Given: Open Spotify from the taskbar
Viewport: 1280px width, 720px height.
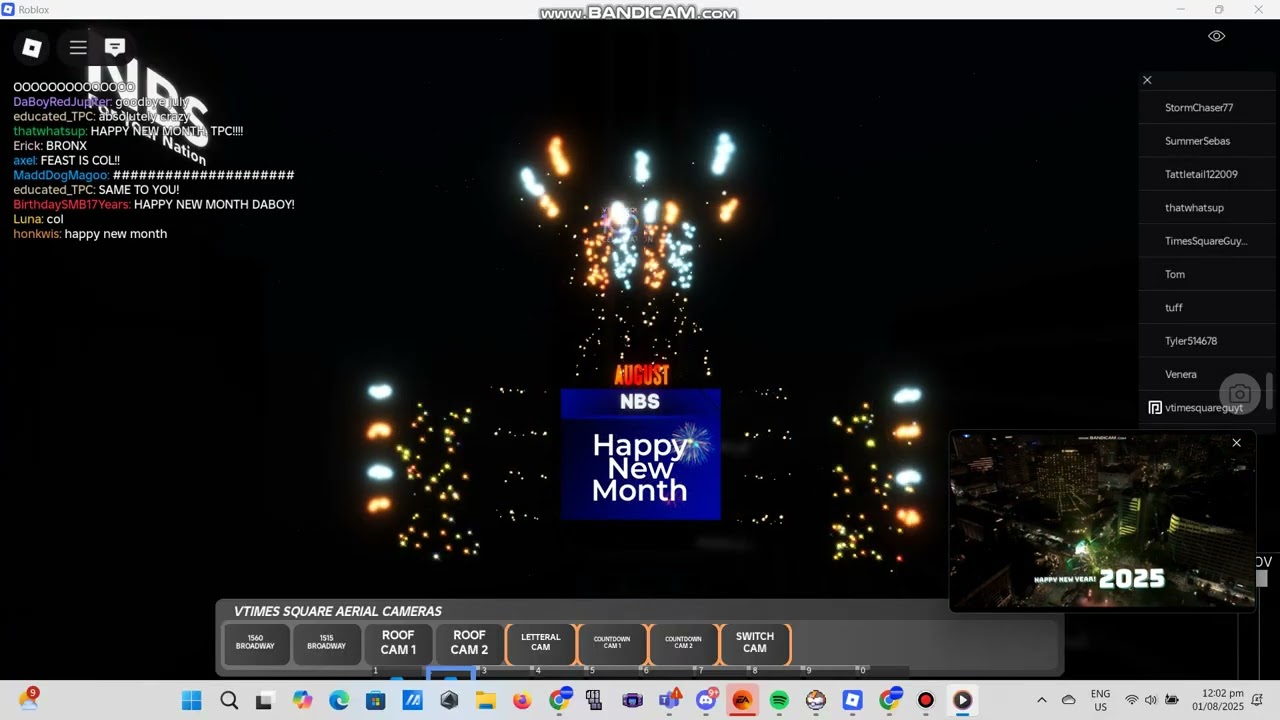Looking at the screenshot, I should click(779, 700).
